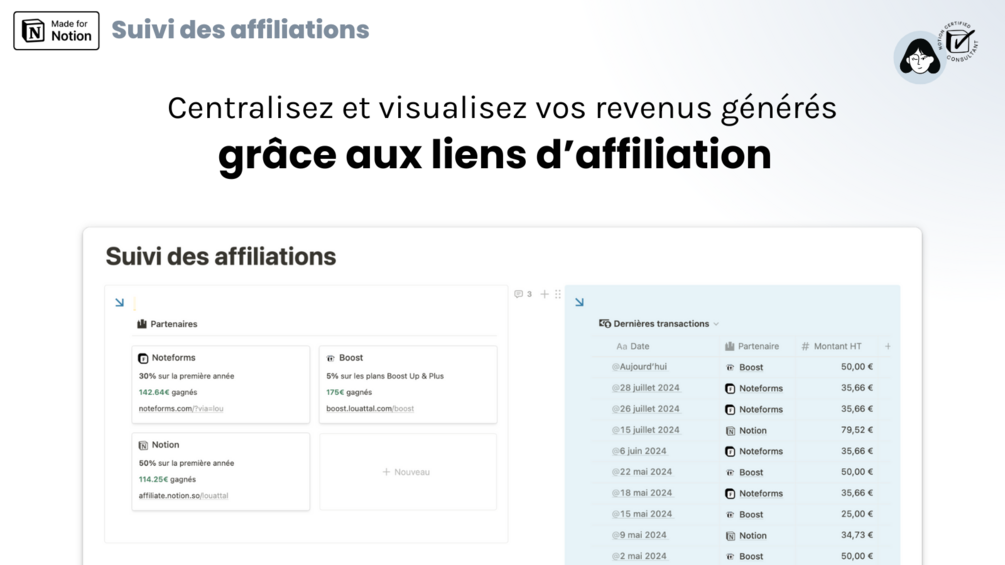Image resolution: width=1005 pixels, height=565 pixels.
Task: Click the Notion certified consultant avatar
Action: click(x=920, y=58)
